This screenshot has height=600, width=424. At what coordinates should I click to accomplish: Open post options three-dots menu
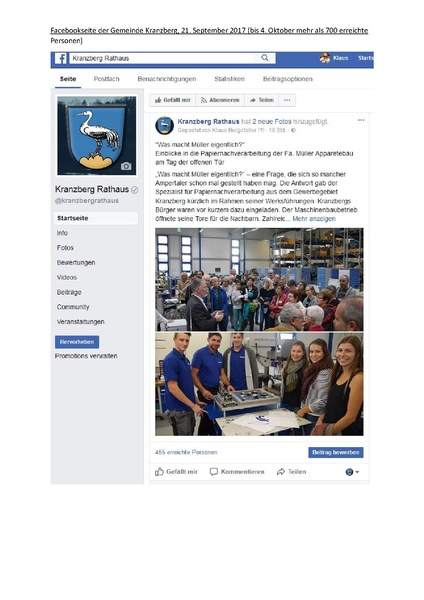[x=361, y=120]
